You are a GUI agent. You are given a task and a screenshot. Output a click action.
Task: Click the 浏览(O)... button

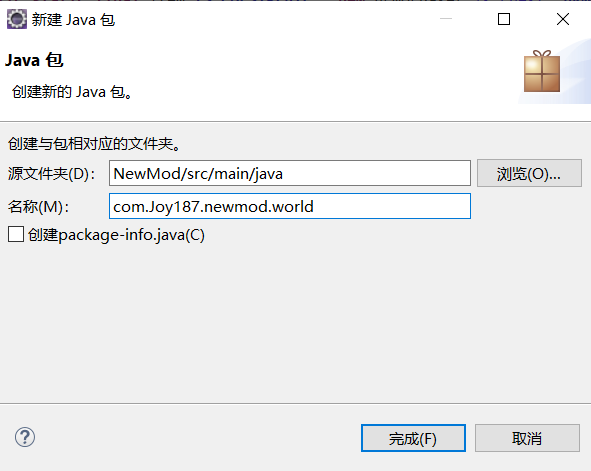click(x=529, y=173)
